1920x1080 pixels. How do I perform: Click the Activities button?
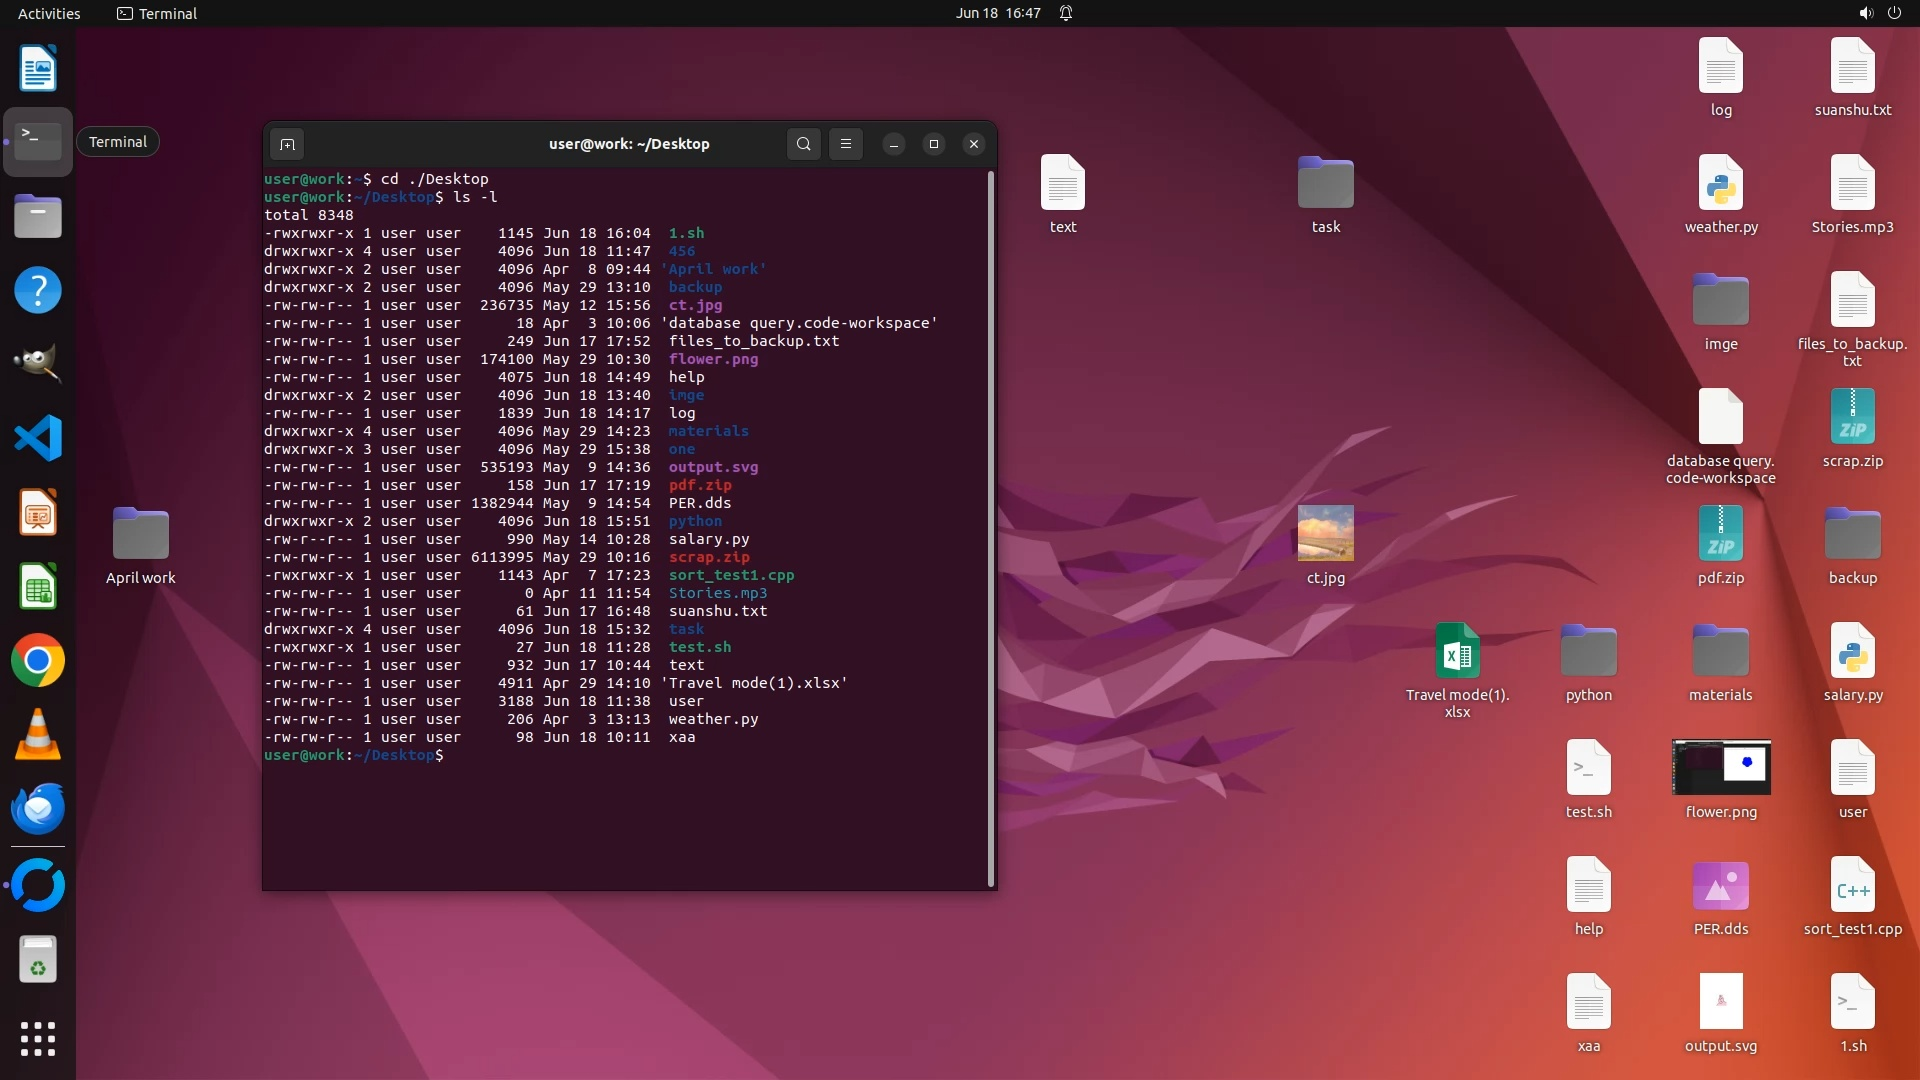pos(49,13)
